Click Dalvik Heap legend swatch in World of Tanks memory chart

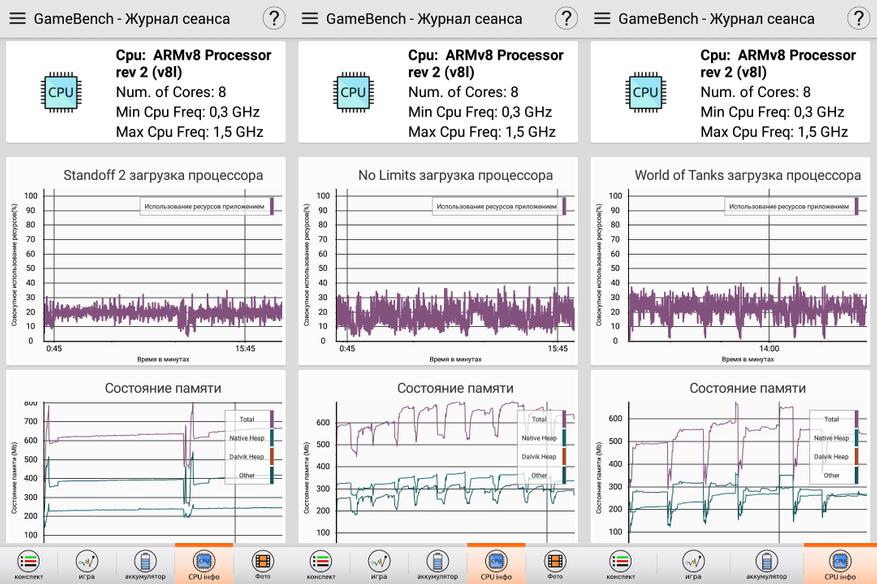[856, 456]
